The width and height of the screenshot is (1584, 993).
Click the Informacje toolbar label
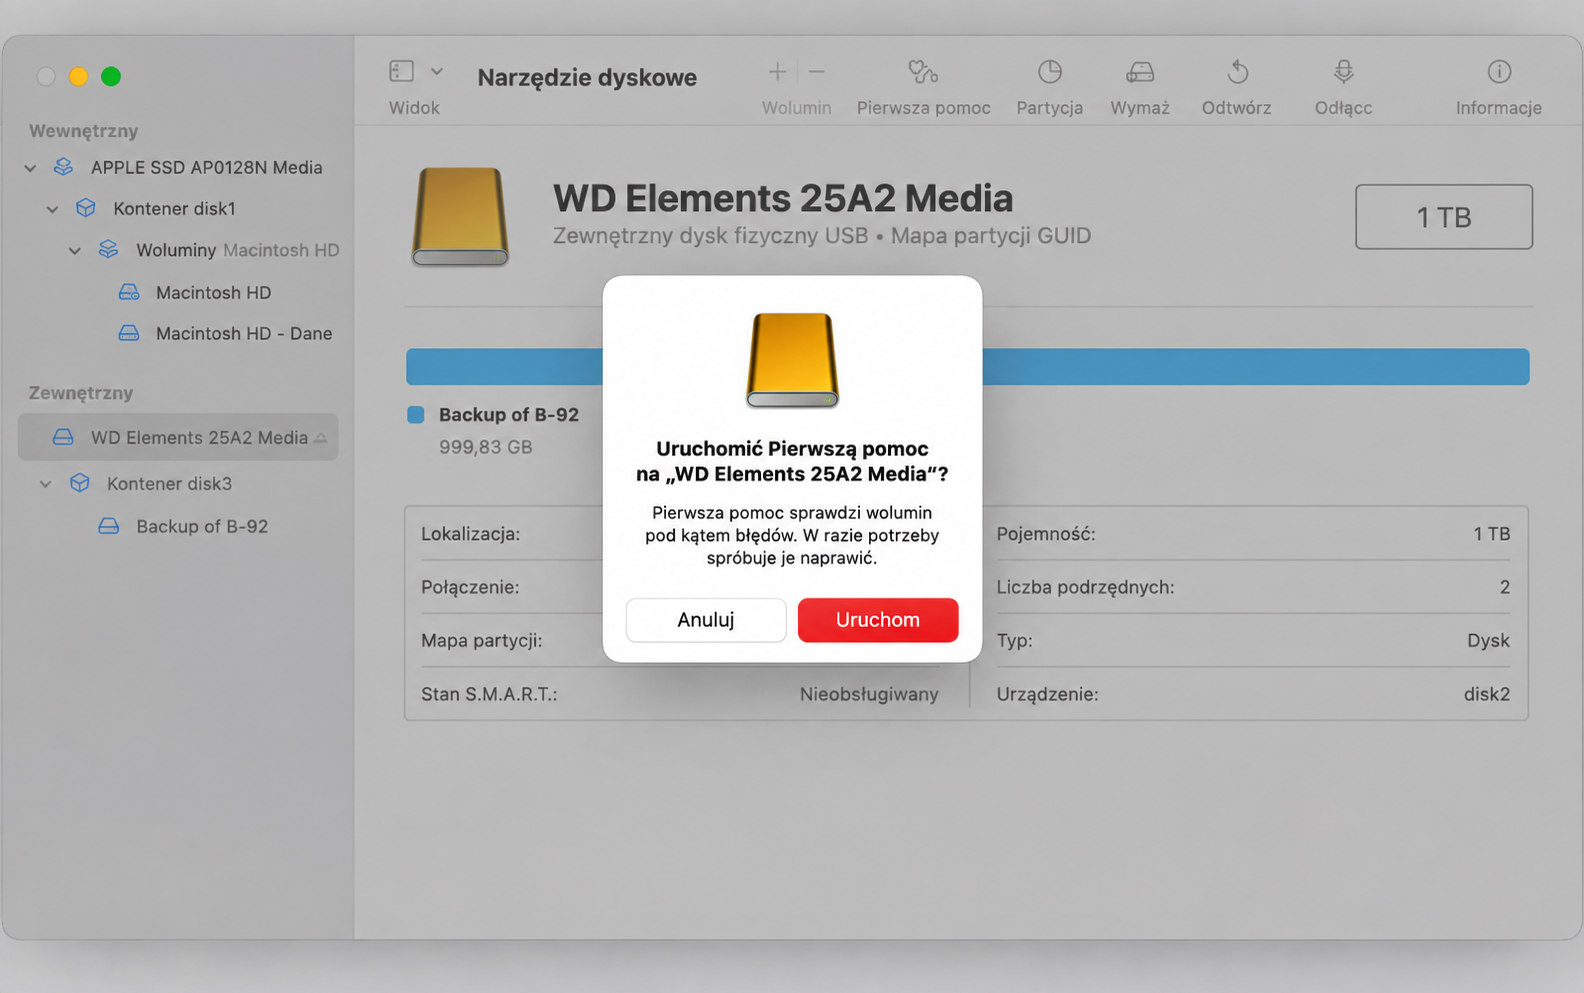coord(1498,108)
